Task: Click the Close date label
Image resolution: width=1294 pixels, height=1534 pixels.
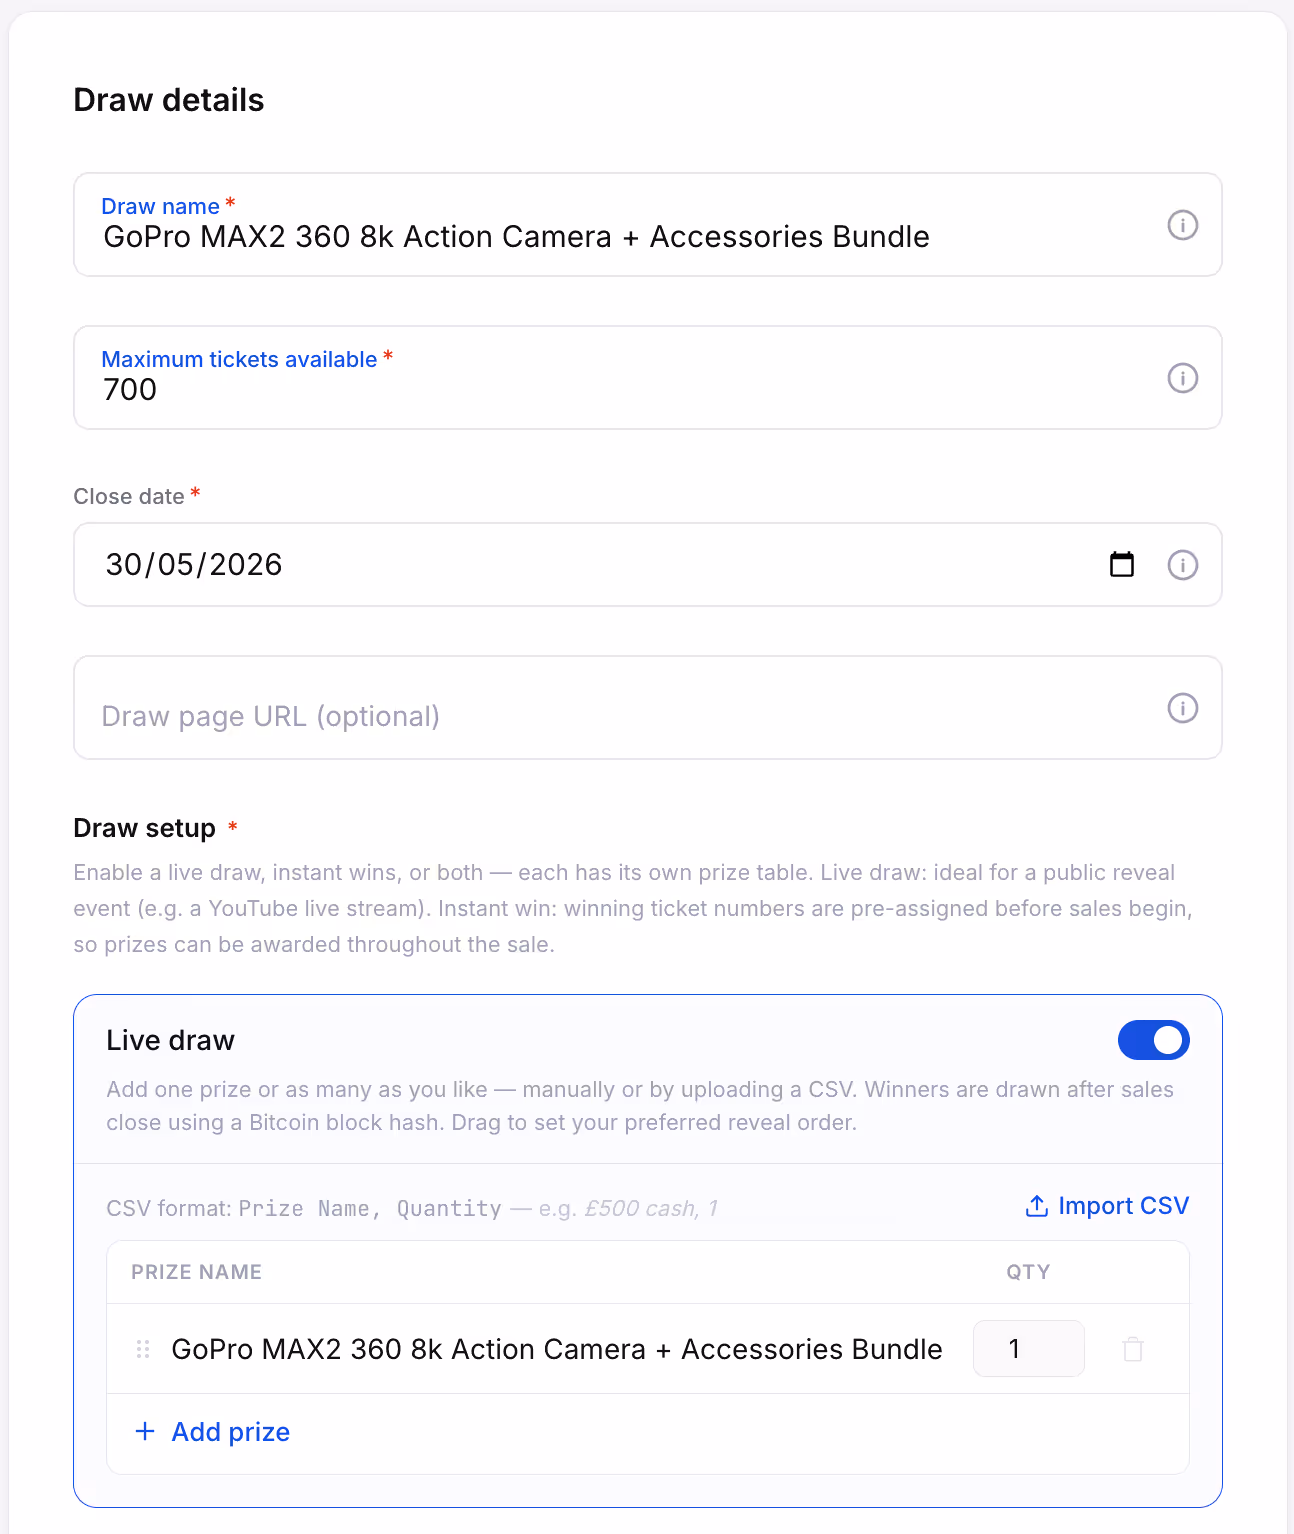Action: (129, 496)
